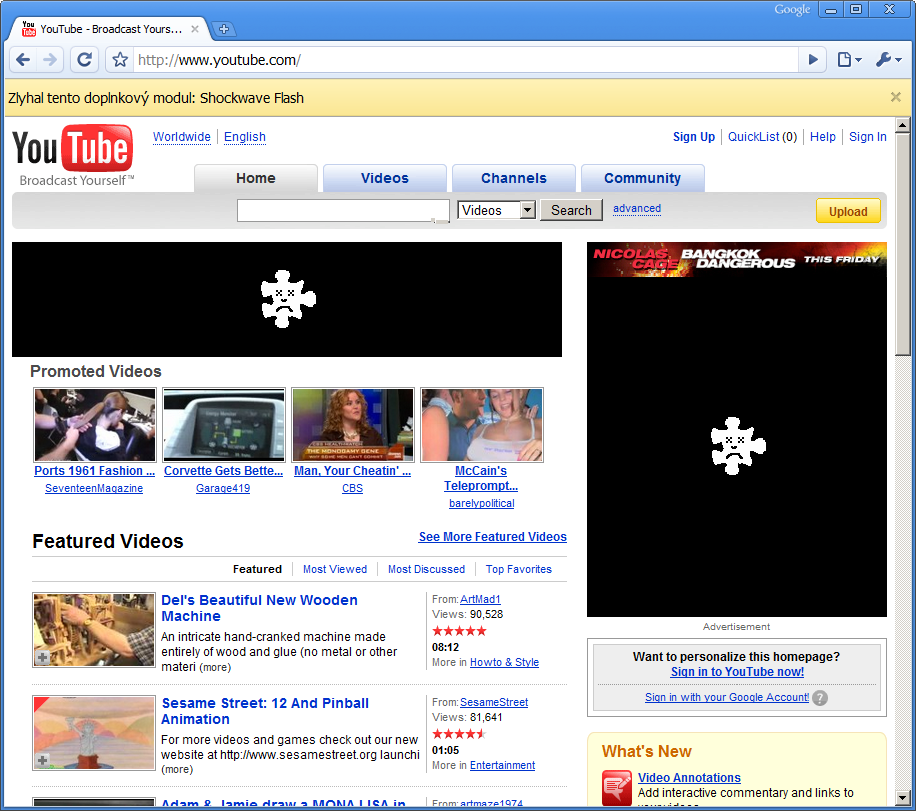Click the Sign Up link
Image resolution: width=916 pixels, height=811 pixels.
[693, 137]
